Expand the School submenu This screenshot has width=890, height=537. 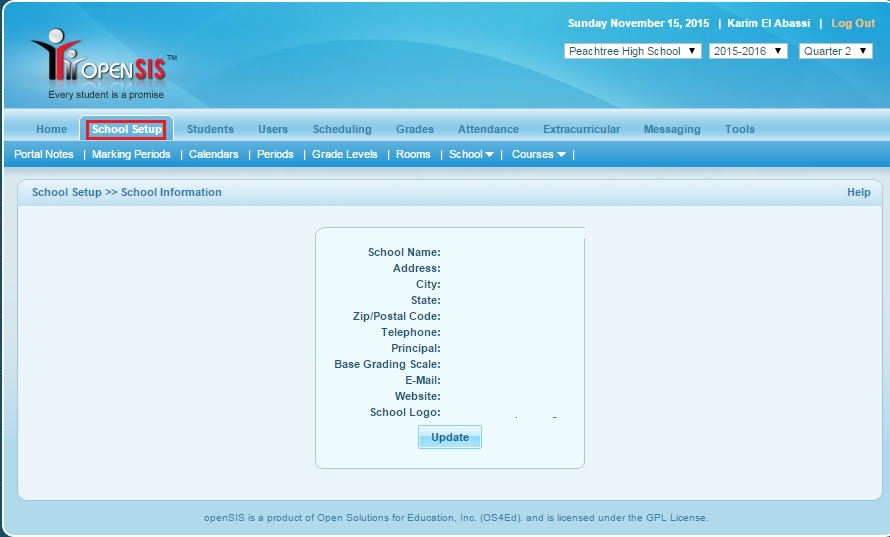tap(471, 154)
